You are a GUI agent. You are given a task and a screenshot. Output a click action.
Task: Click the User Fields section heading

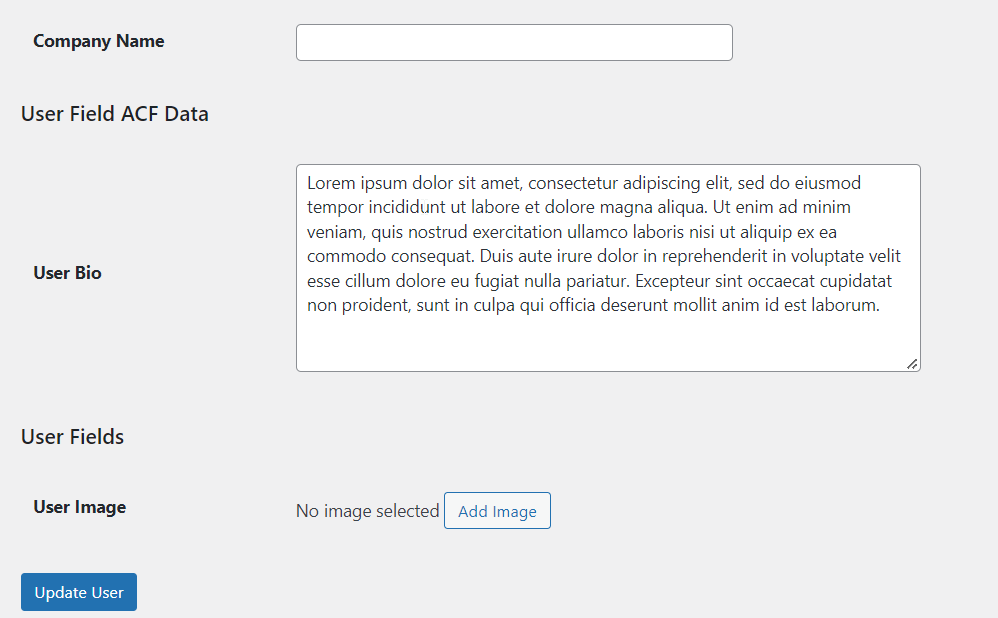[72, 437]
